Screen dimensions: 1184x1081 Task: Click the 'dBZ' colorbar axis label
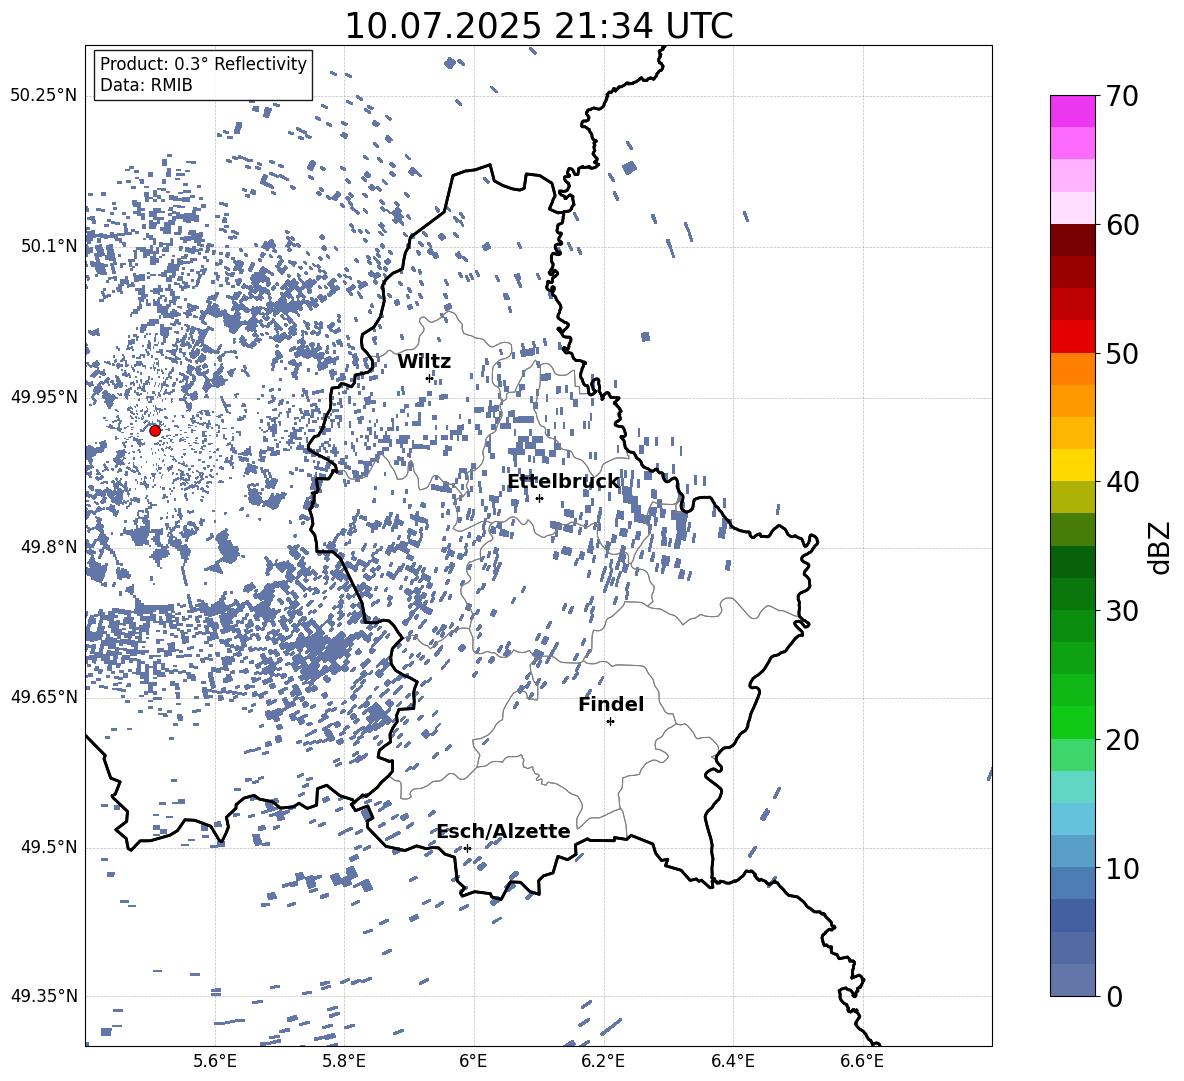(x=1159, y=547)
